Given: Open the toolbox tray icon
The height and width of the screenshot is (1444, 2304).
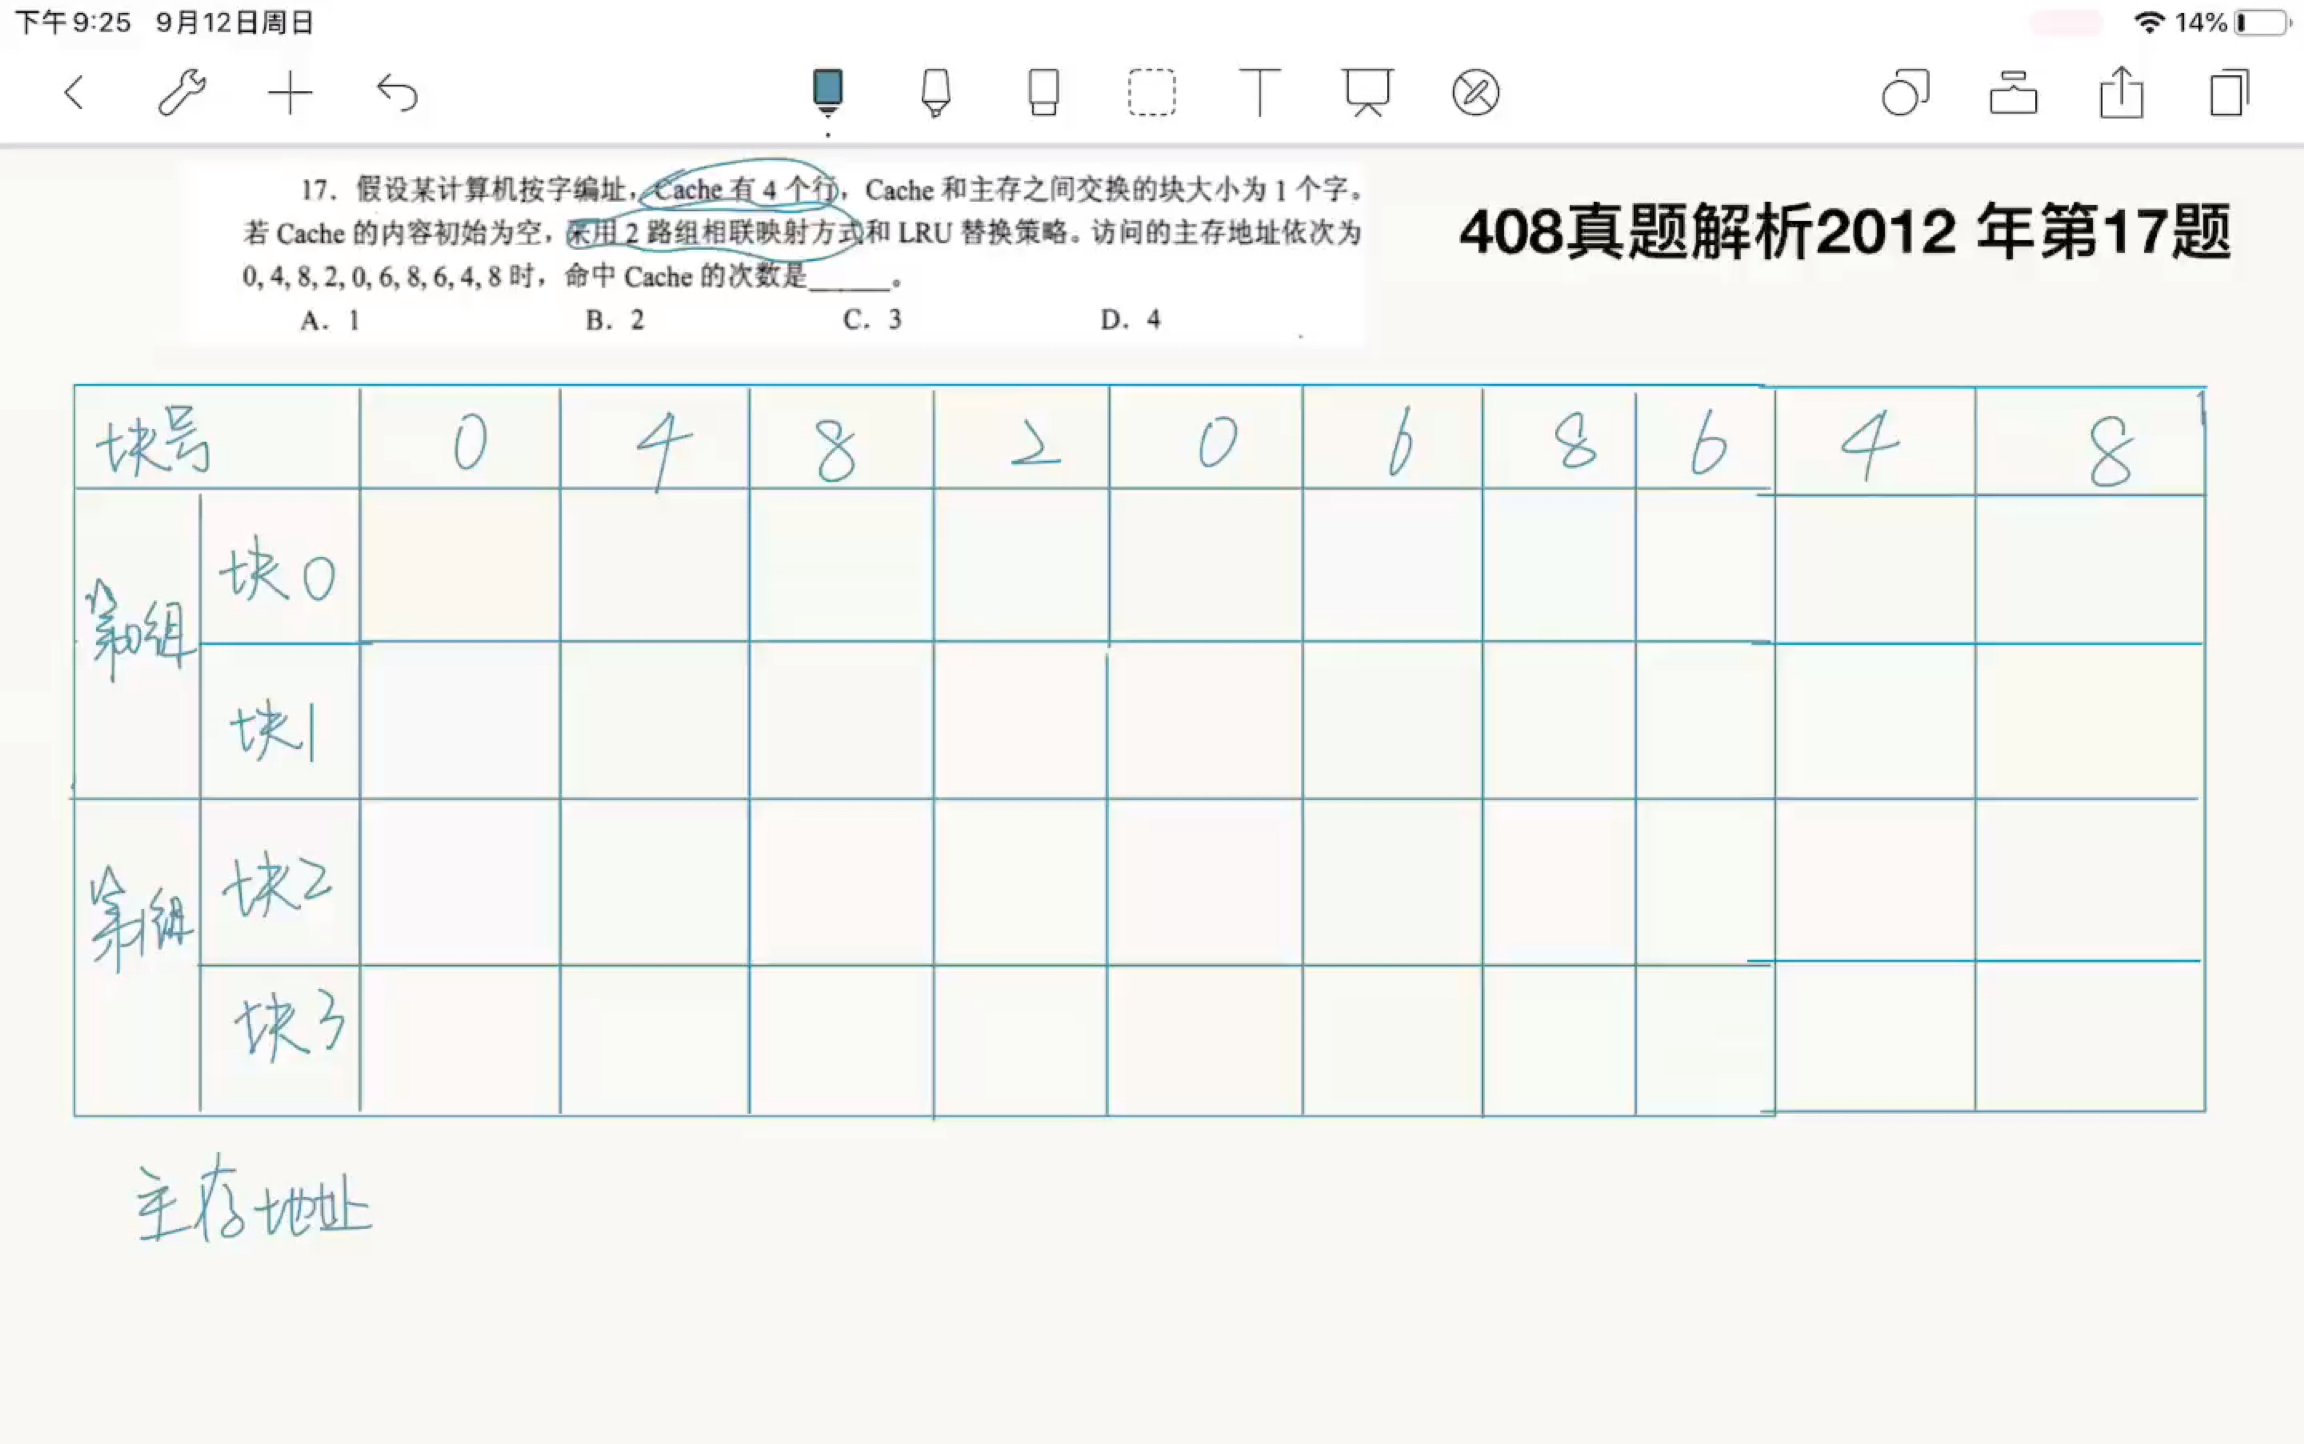Looking at the screenshot, I should [x=2013, y=93].
